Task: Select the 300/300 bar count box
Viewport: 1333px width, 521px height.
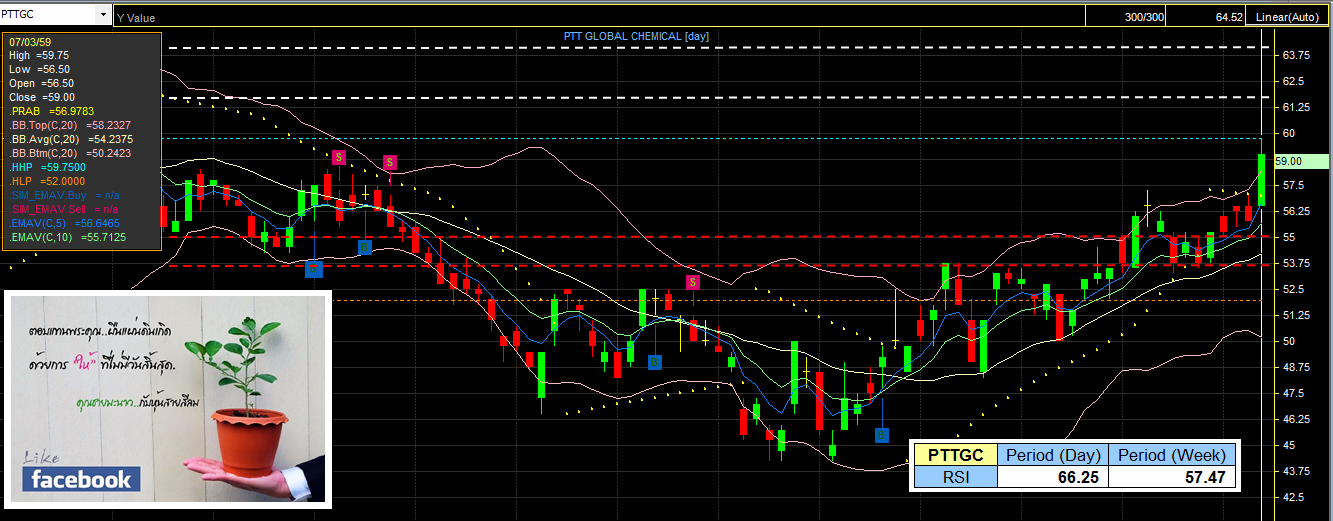Action: pyautogui.click(x=1124, y=17)
